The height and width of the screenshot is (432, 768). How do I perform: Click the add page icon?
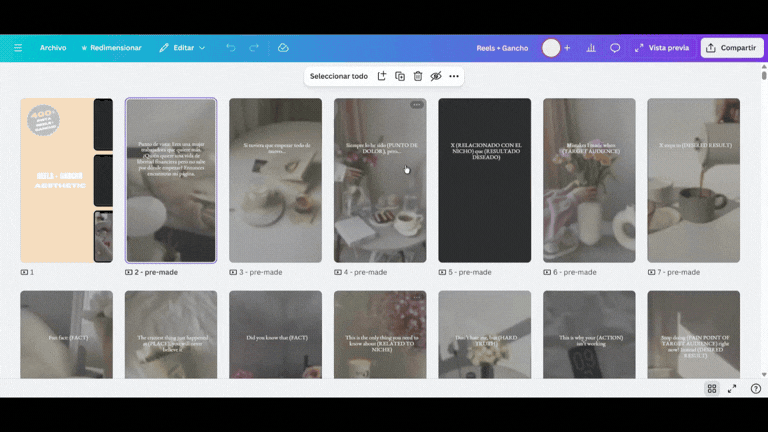click(381, 76)
